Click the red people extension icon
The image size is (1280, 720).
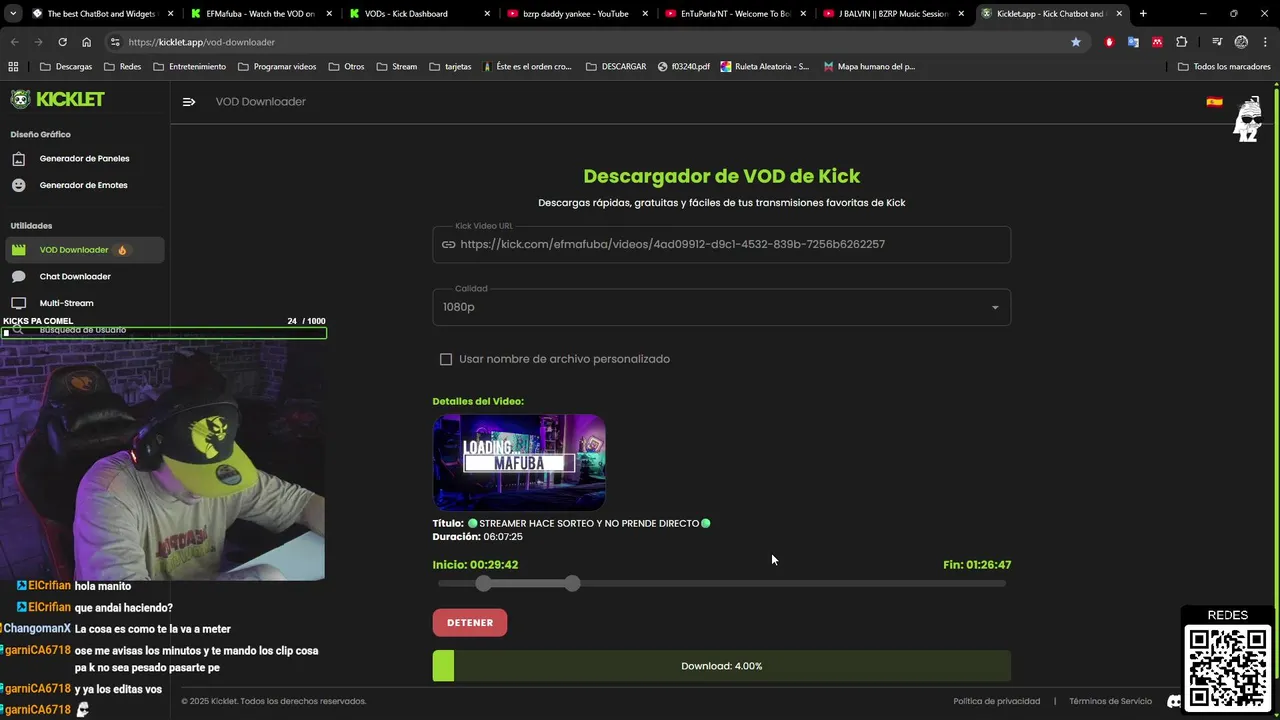tap(1157, 42)
